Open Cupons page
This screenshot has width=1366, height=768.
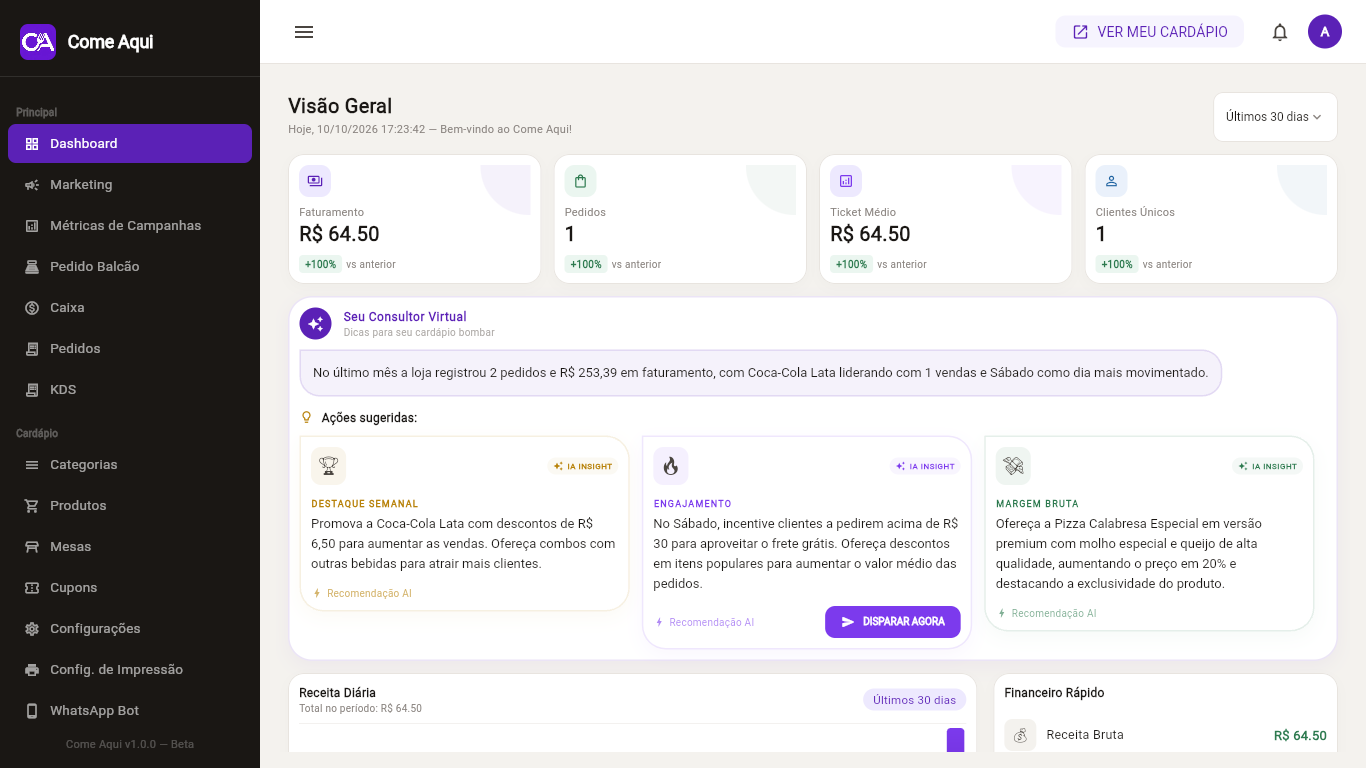point(130,587)
